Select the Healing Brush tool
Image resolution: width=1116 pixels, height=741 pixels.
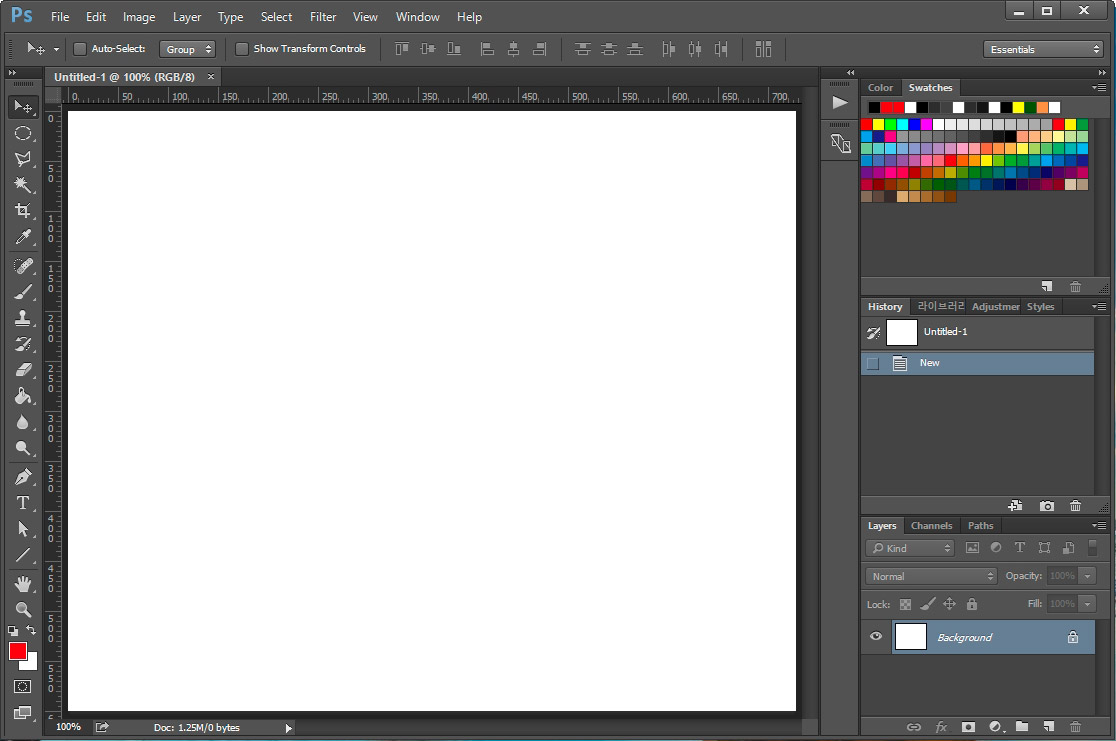[23, 266]
